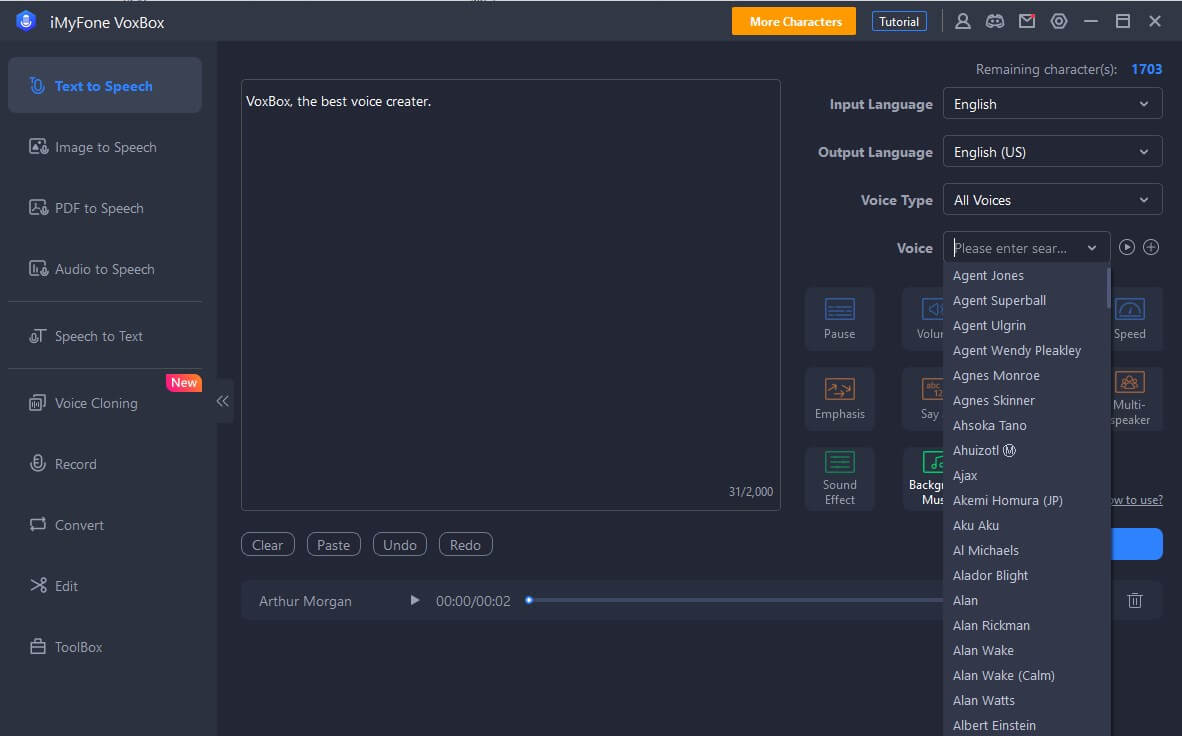Go to Audio to Speech
Screen dimensions: 1182x736
105,269
